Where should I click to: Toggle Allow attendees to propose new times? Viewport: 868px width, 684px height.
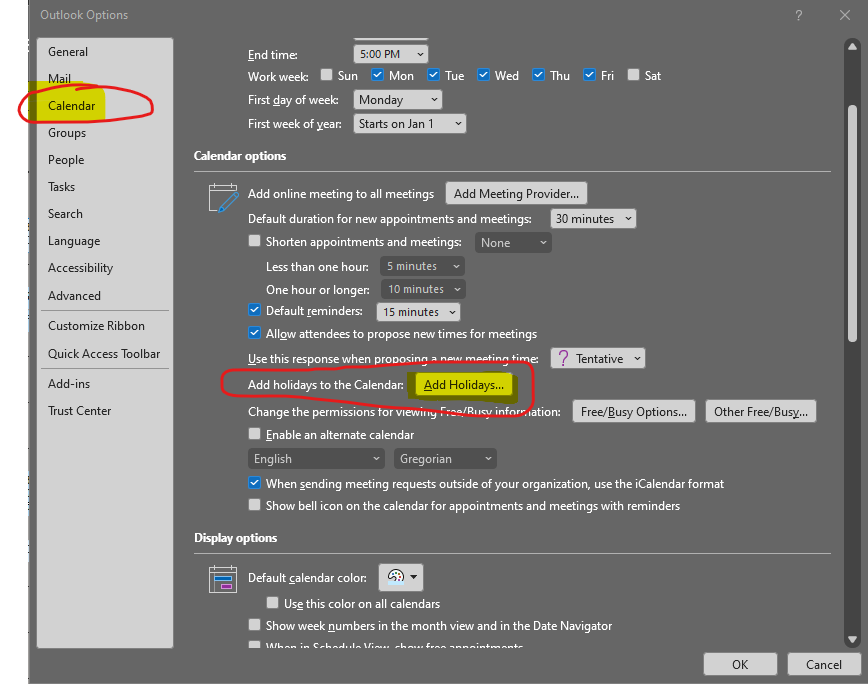255,333
